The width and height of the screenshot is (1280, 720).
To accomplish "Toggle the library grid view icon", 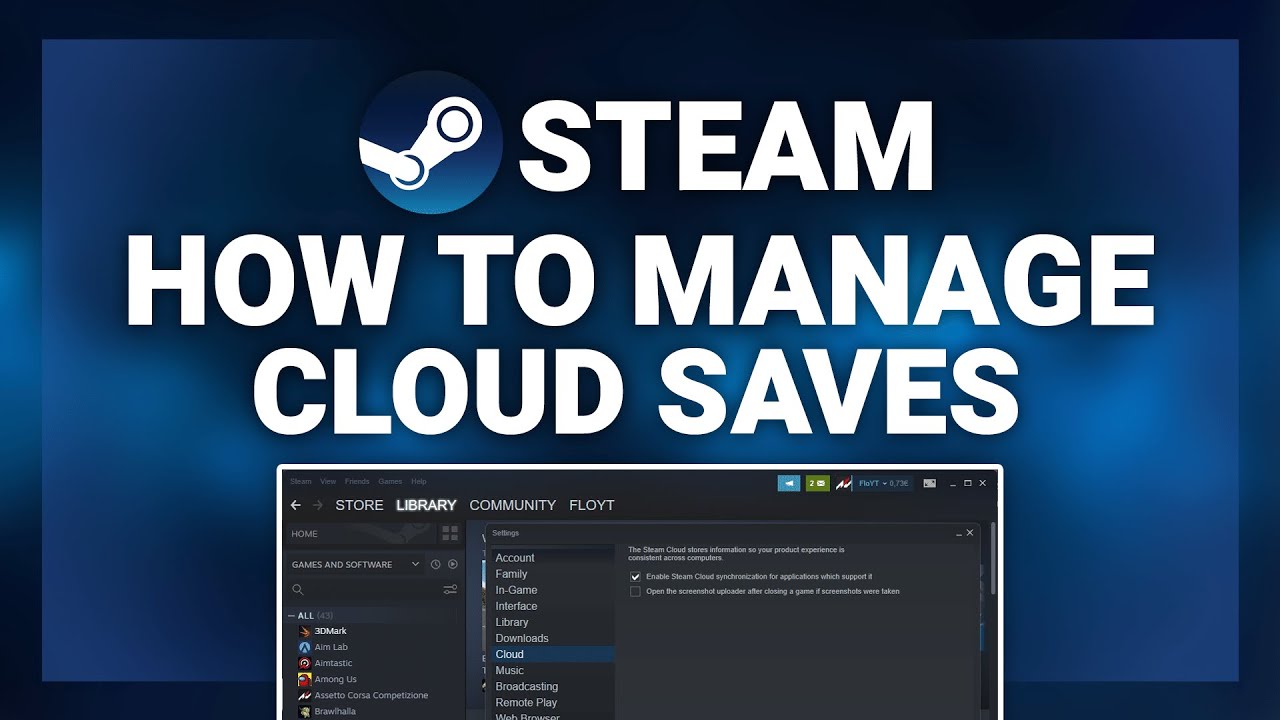I will click(450, 533).
